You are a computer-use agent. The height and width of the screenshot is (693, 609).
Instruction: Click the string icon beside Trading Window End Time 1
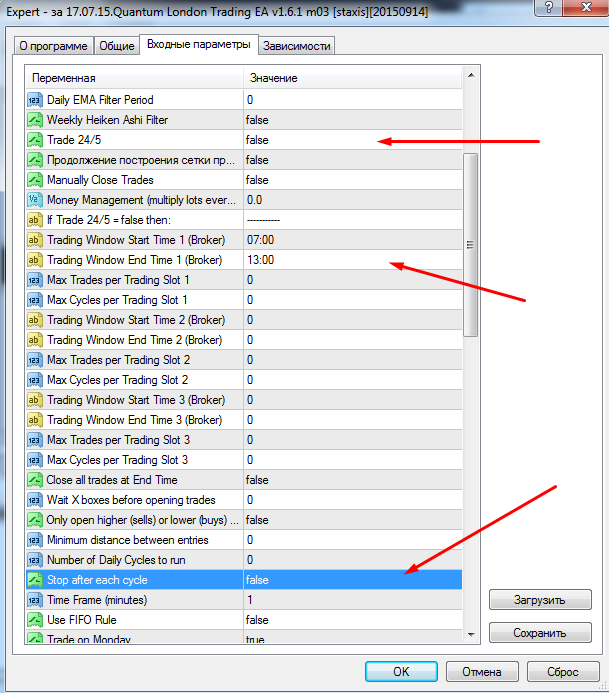[35, 260]
